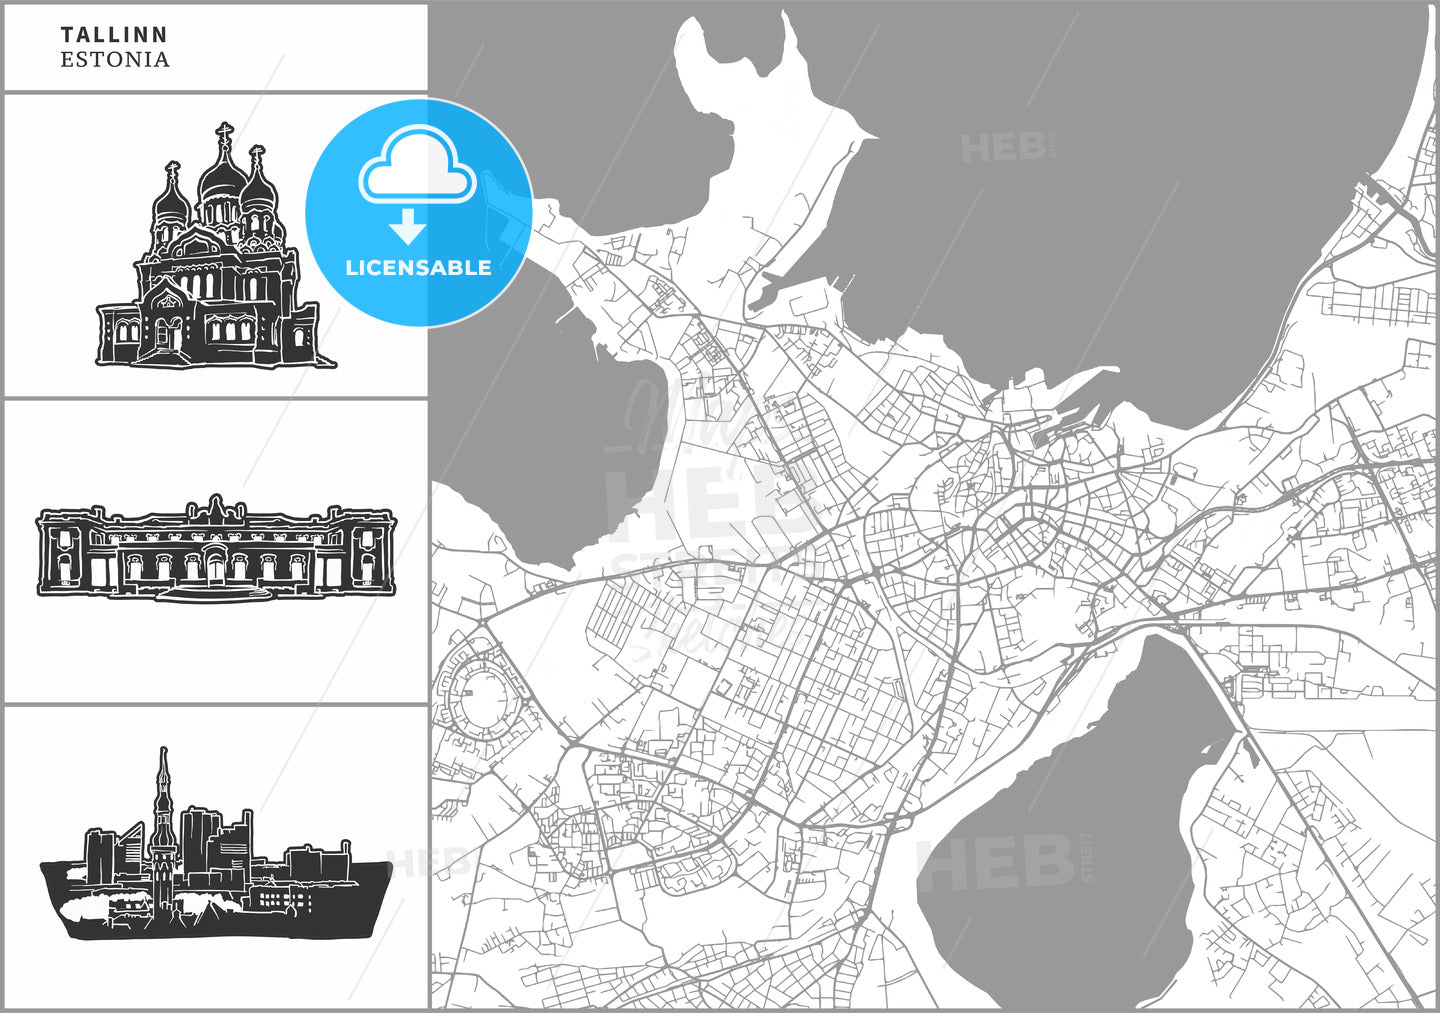Click the down arrow under the cloud
Image resolution: width=1440 pixels, height=1013 pixels.
coord(406,229)
